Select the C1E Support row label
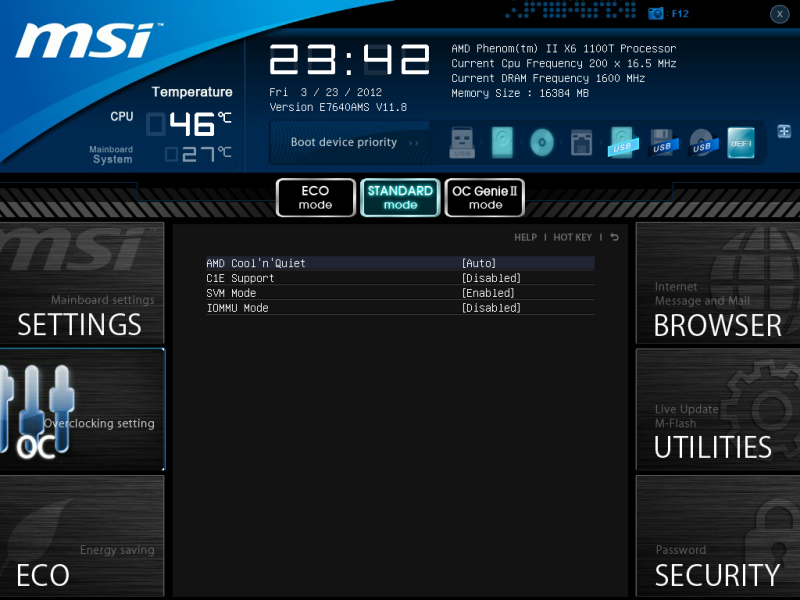The image size is (800, 600). pos(240,278)
